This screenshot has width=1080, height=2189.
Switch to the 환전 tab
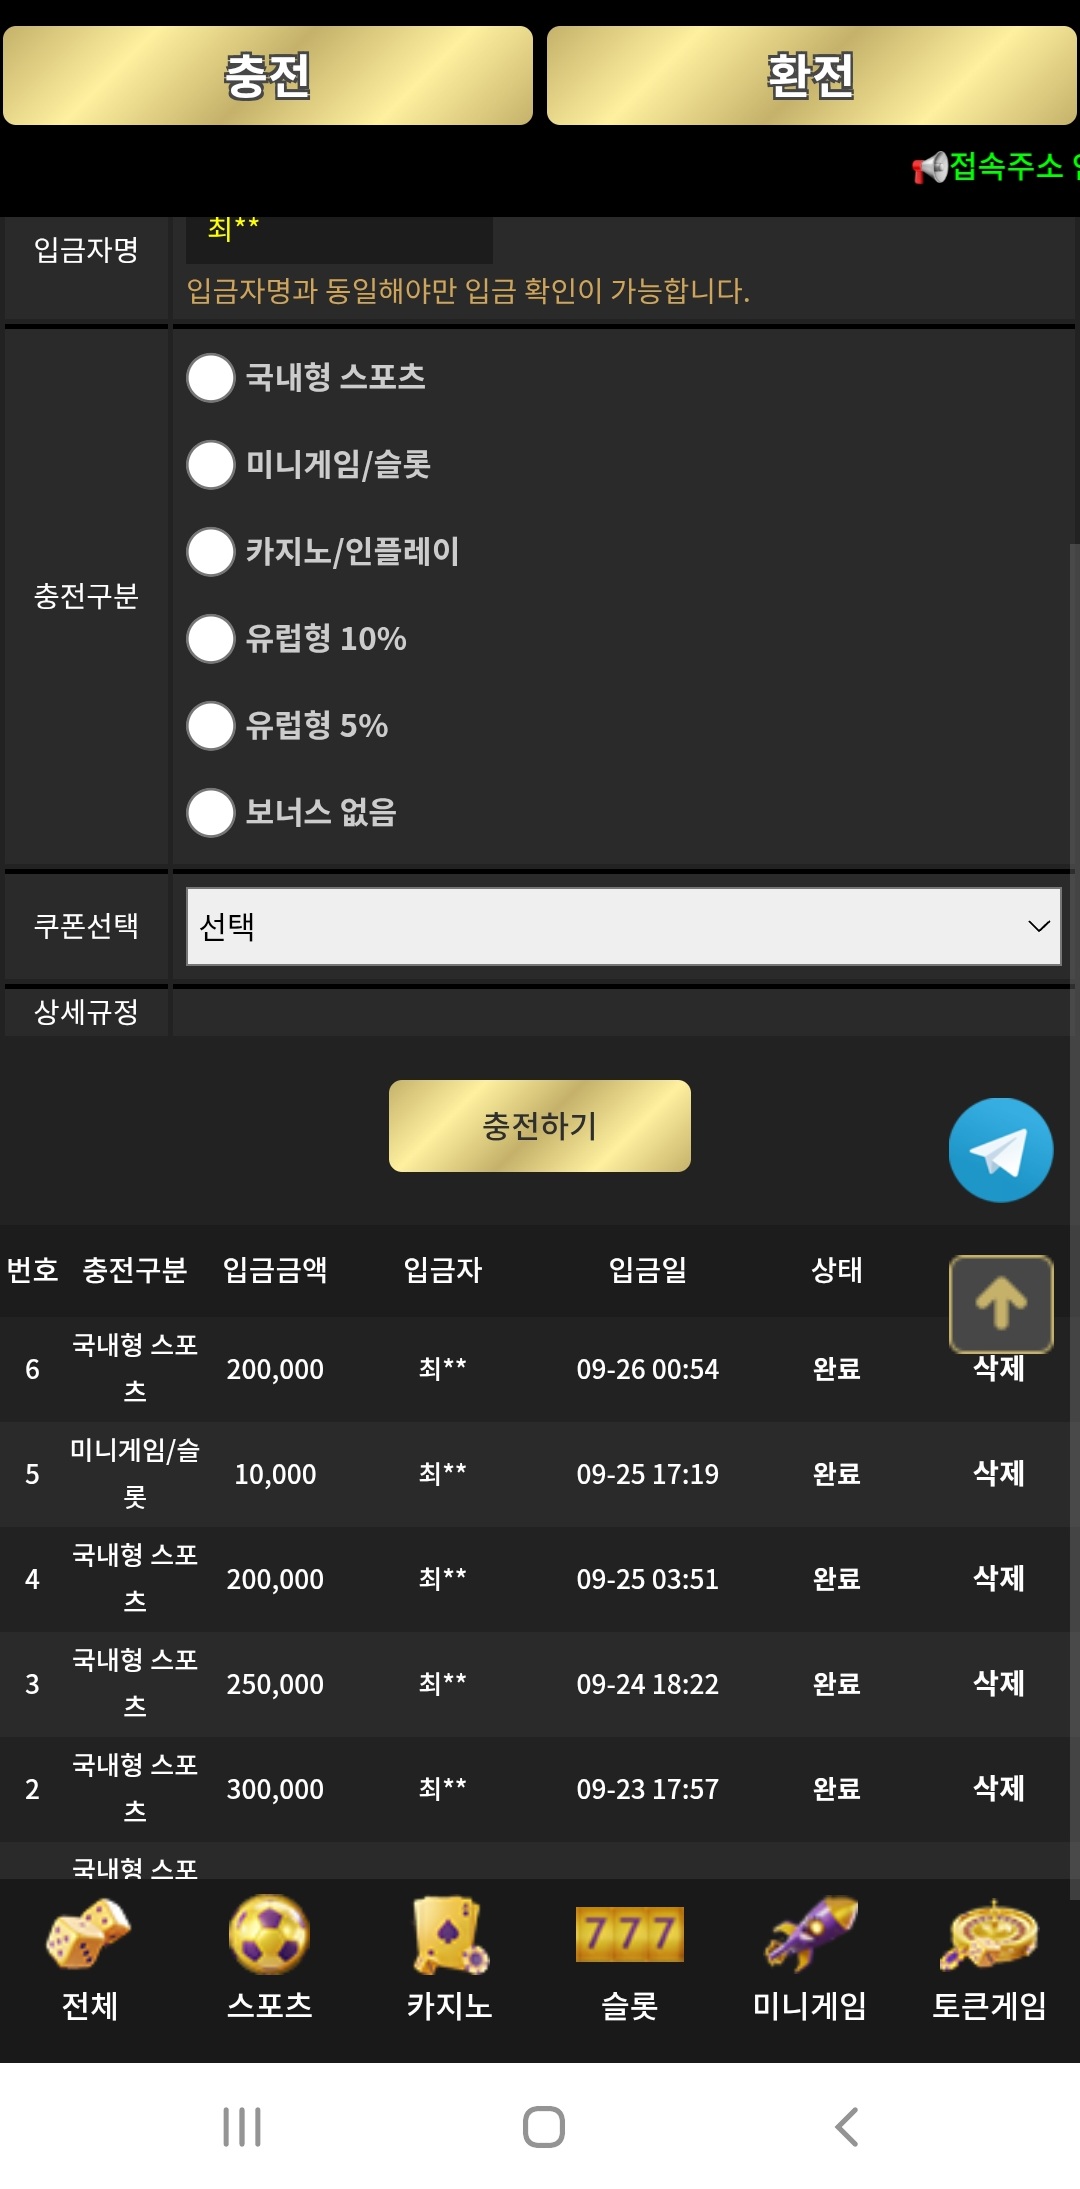(x=811, y=76)
